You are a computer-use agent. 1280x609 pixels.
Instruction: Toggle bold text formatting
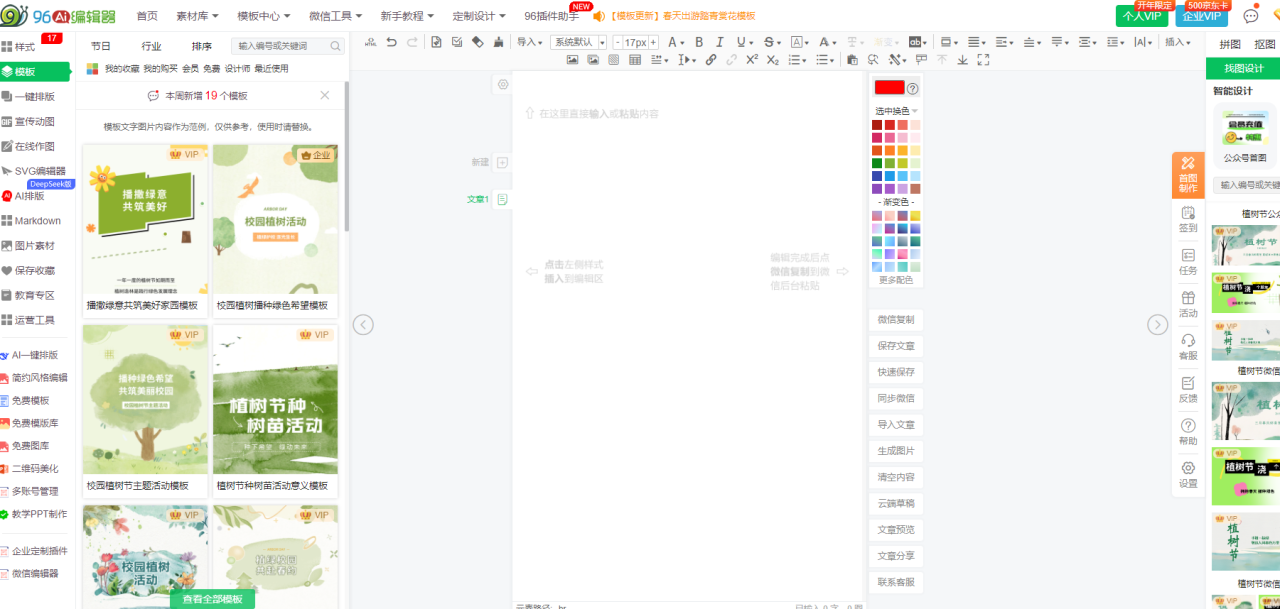[x=699, y=42]
